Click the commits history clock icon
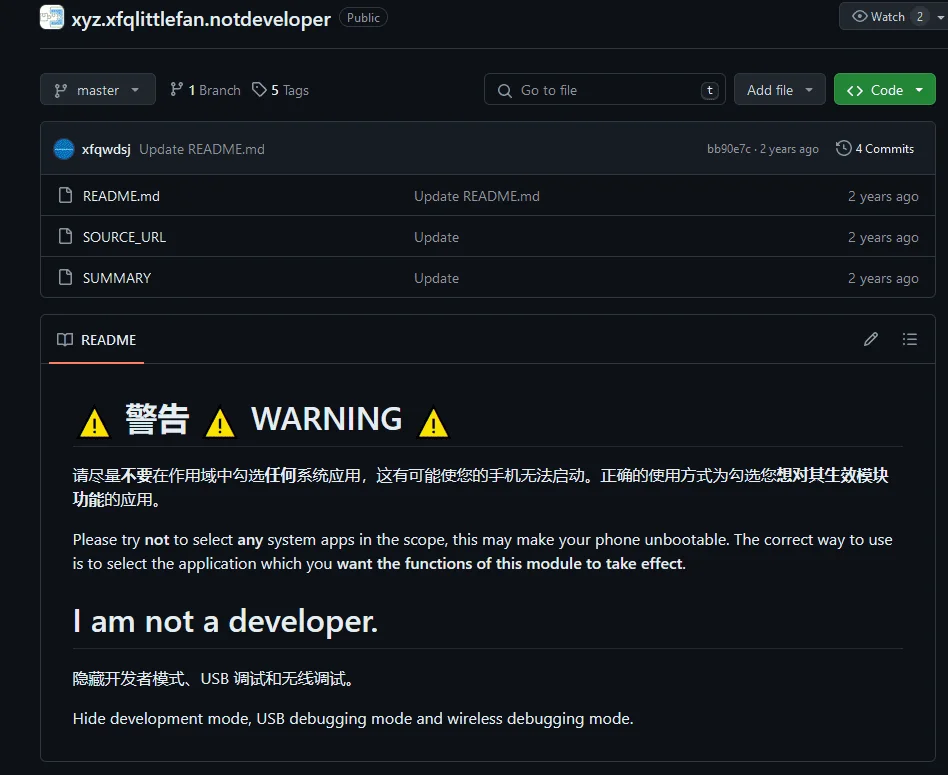The height and width of the screenshot is (775, 948). [843, 148]
